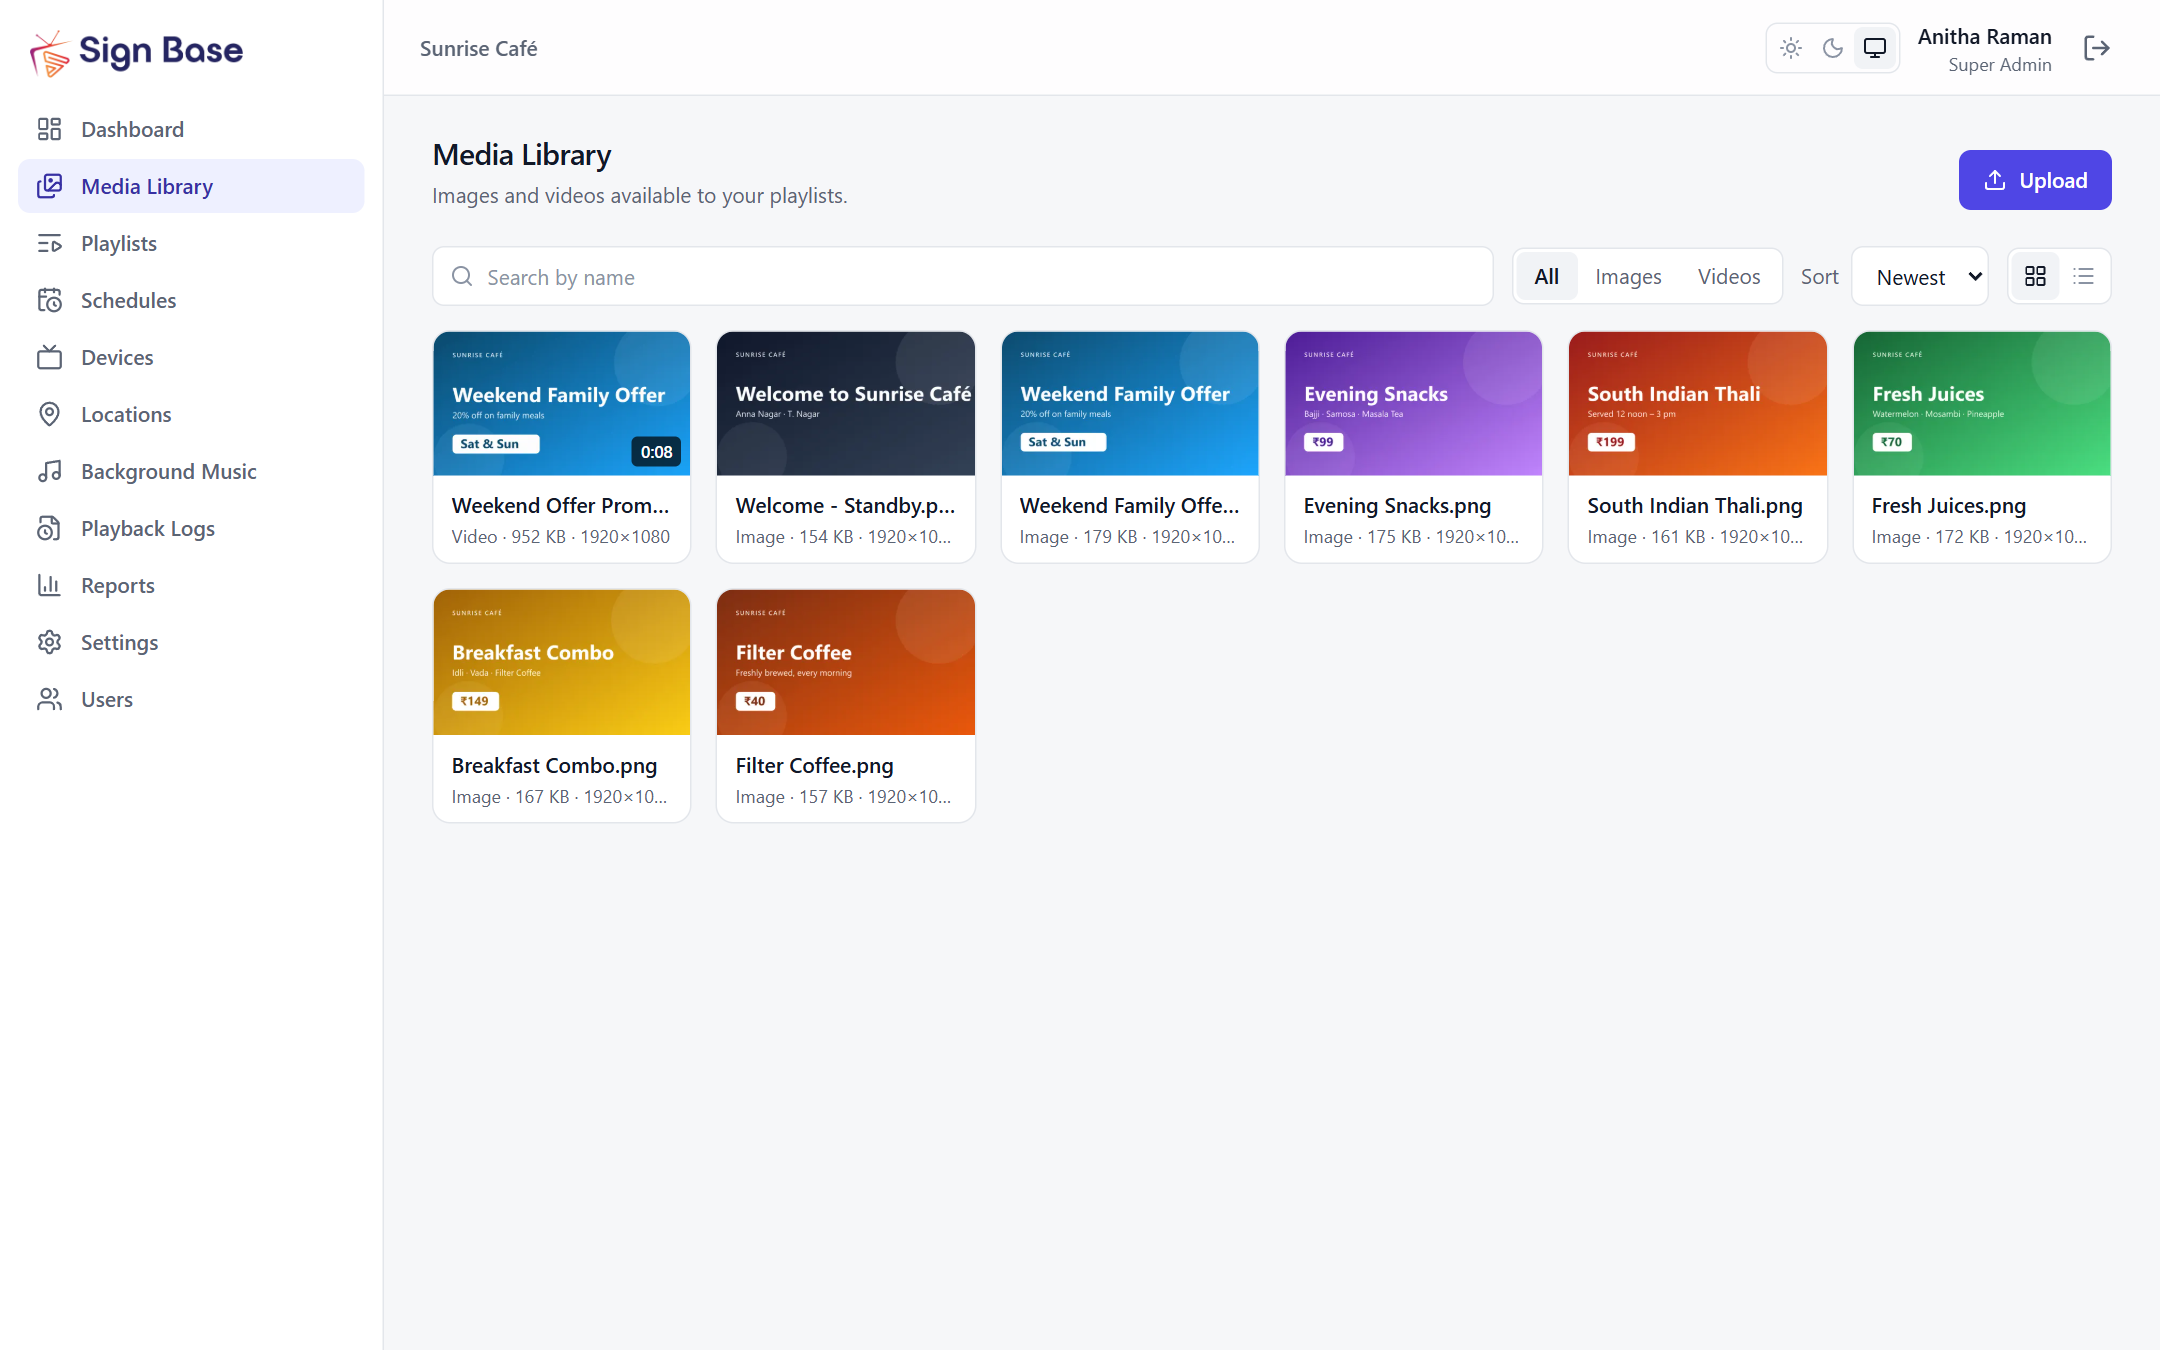Open the Newest sort dropdown
The image size is (2160, 1350).
tap(1920, 277)
